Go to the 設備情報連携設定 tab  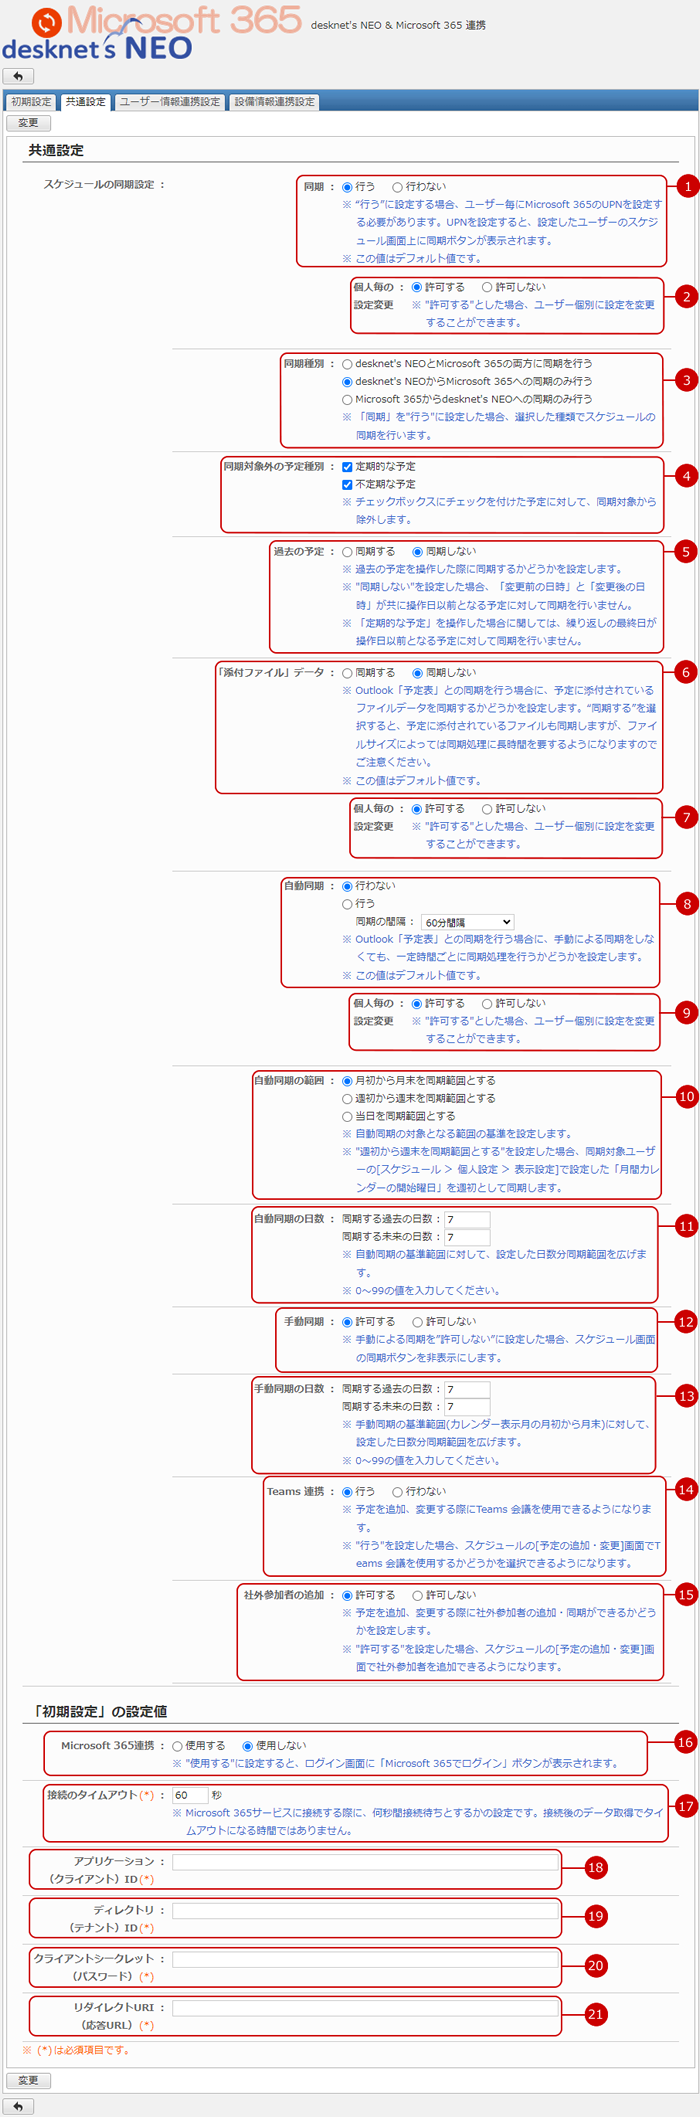click(275, 102)
